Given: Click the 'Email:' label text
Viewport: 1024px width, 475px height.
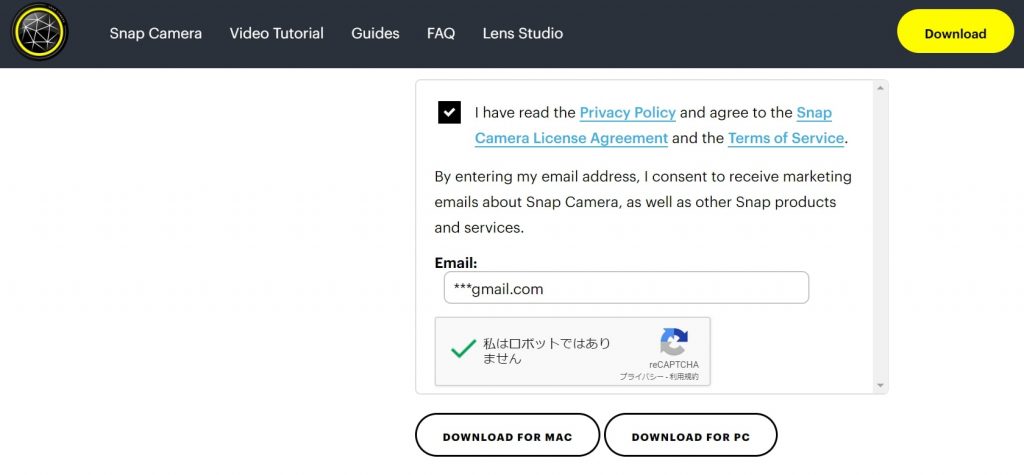Looking at the screenshot, I should [x=456, y=263].
